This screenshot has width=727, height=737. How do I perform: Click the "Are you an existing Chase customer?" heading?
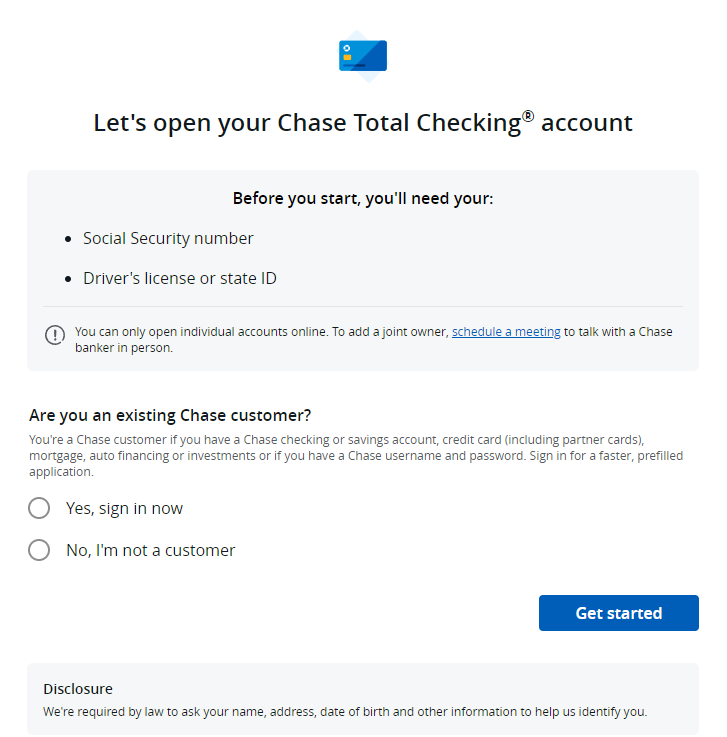tap(168, 415)
